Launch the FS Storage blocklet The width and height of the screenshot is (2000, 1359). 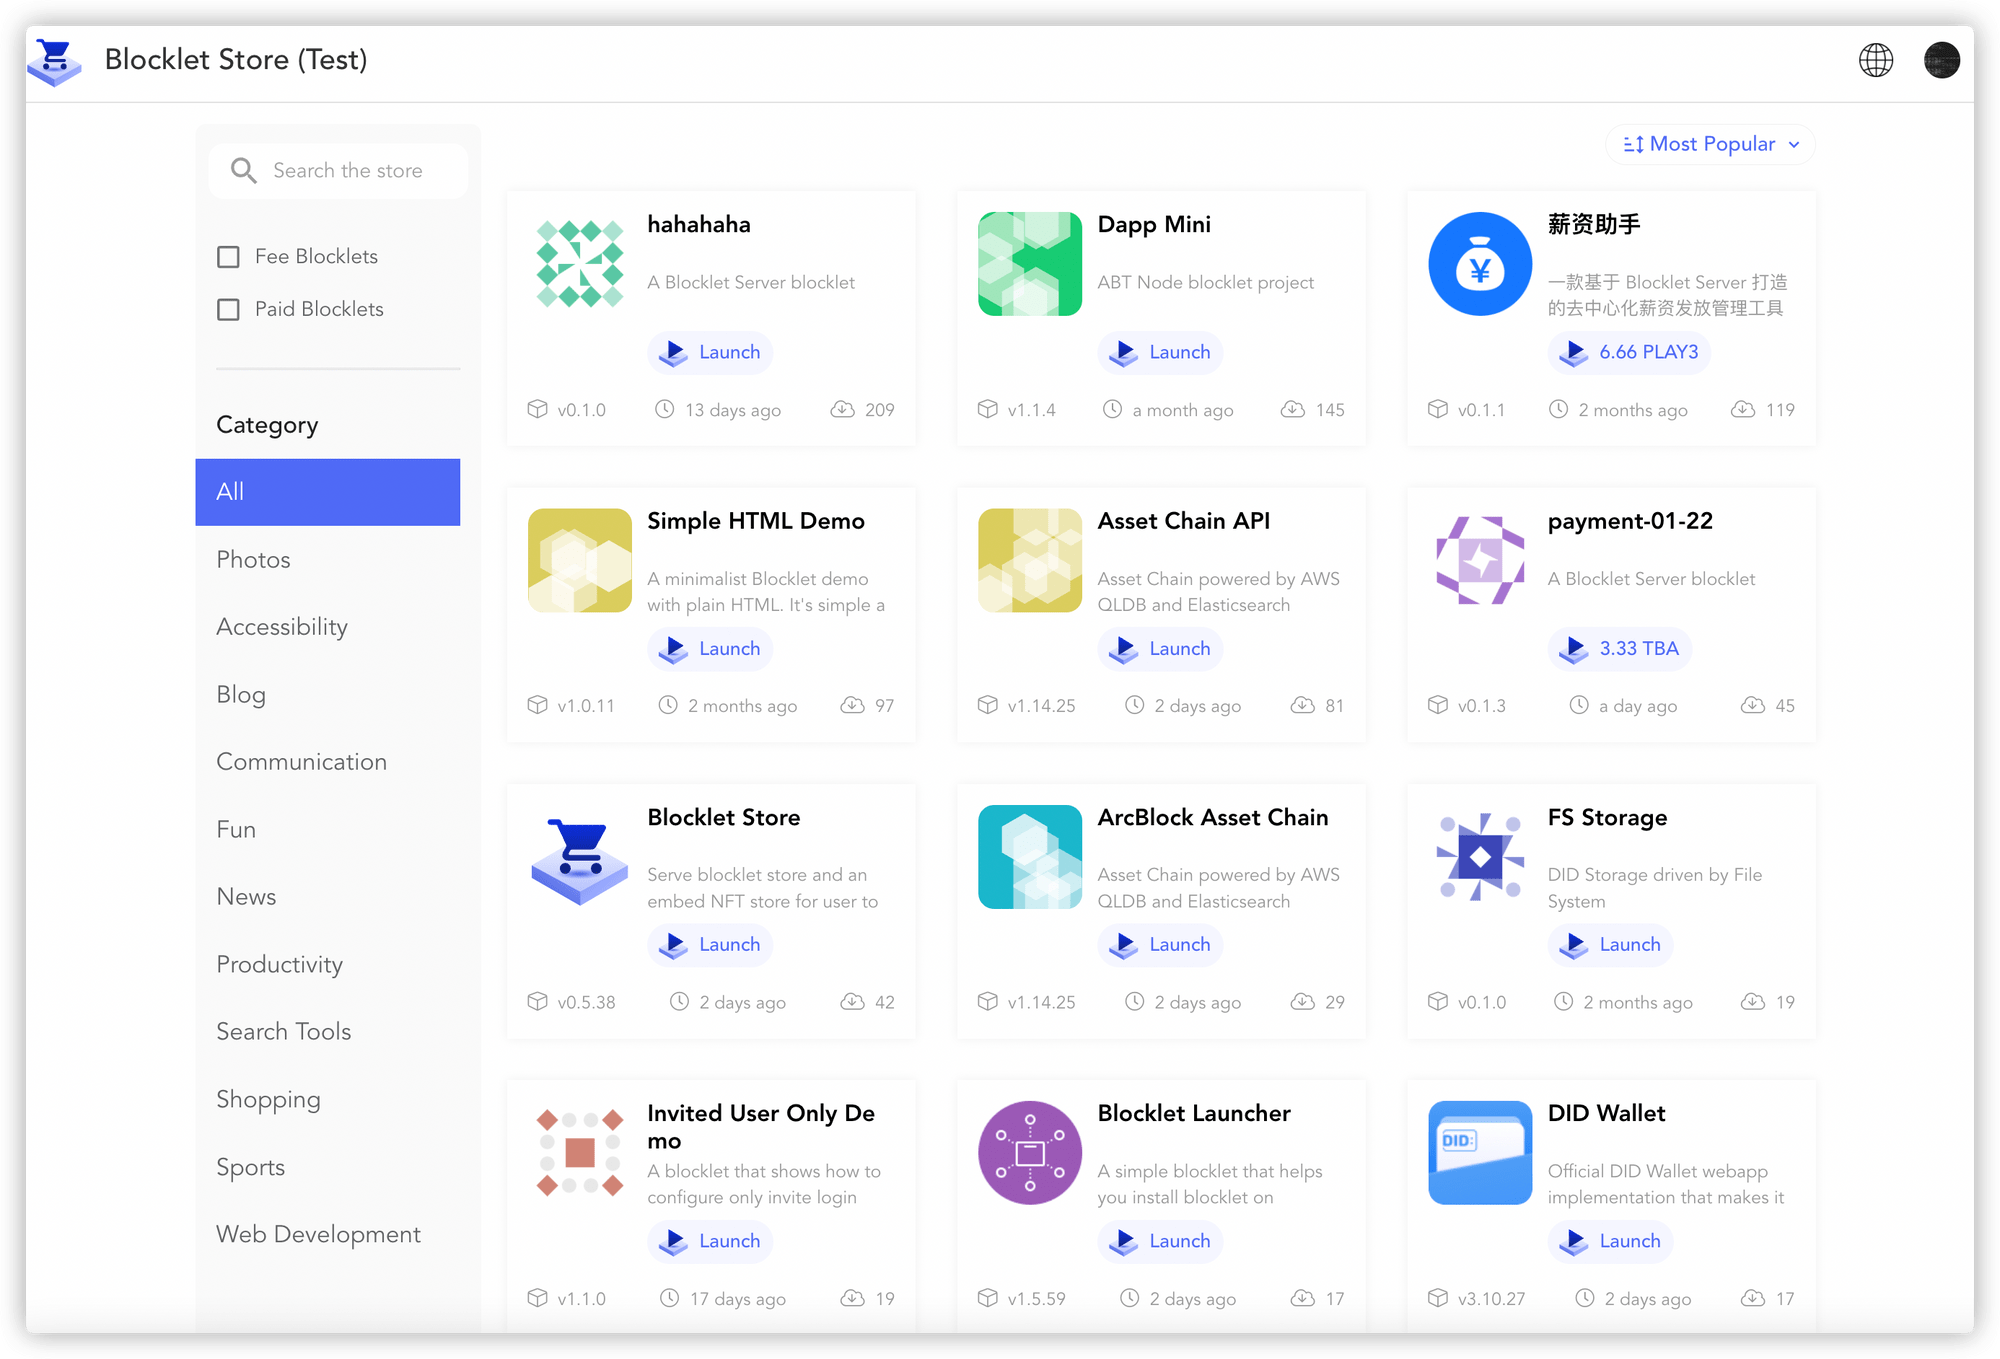[1610, 944]
